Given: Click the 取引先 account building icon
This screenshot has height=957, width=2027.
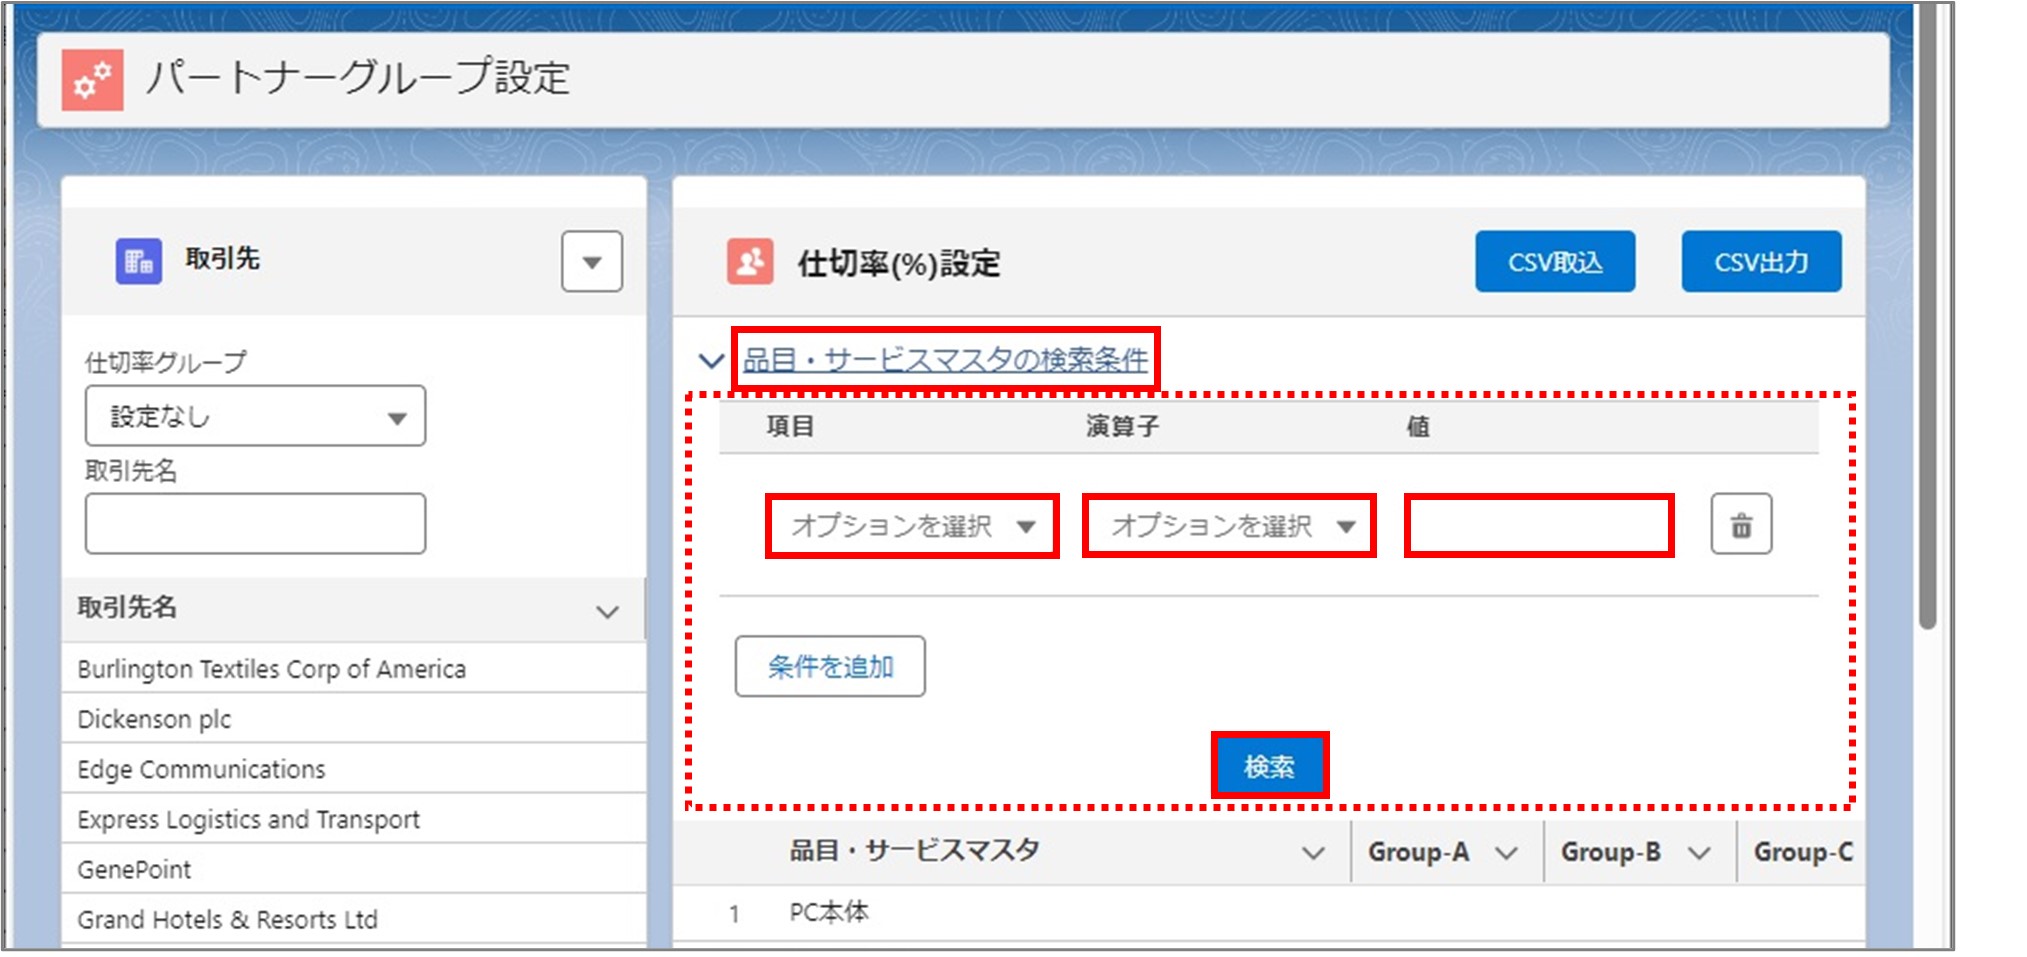Looking at the screenshot, I should [138, 262].
